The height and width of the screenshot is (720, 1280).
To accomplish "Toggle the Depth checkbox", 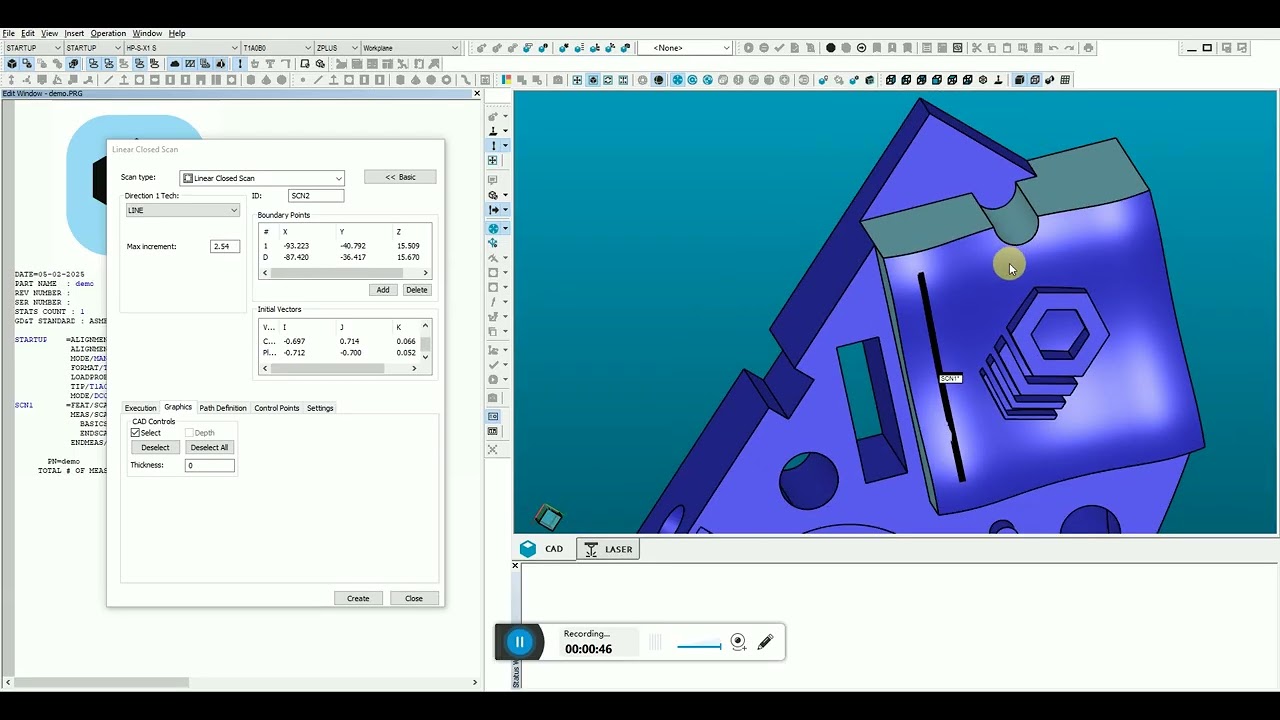I will (189, 433).
